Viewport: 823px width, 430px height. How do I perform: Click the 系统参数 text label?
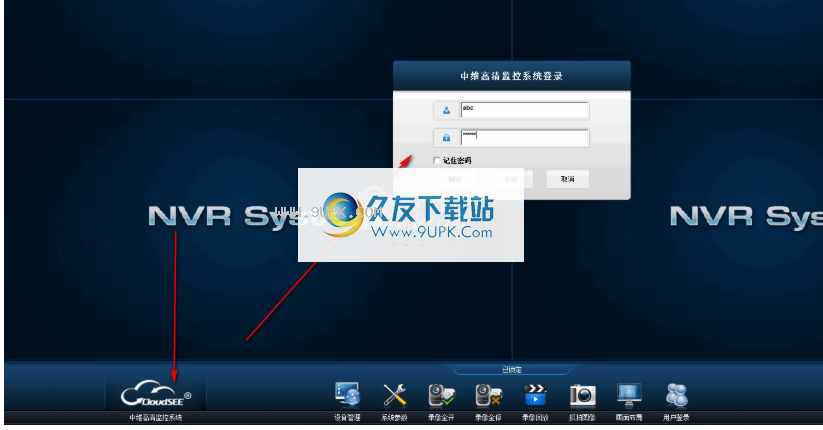pyautogui.click(x=395, y=418)
